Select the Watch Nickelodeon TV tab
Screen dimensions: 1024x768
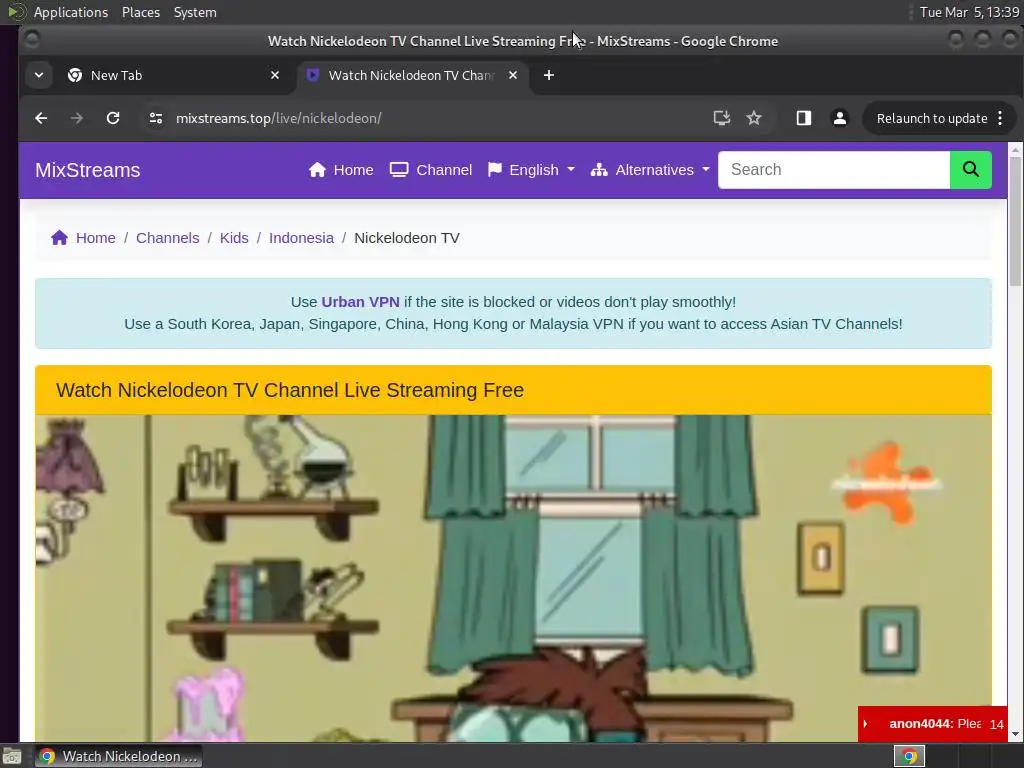tap(411, 75)
